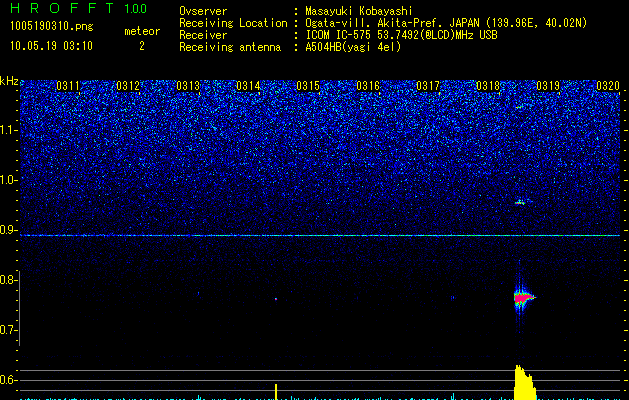Click the 0.8 kHz frequency tick label
The height and width of the screenshot is (400, 629).
9,280
